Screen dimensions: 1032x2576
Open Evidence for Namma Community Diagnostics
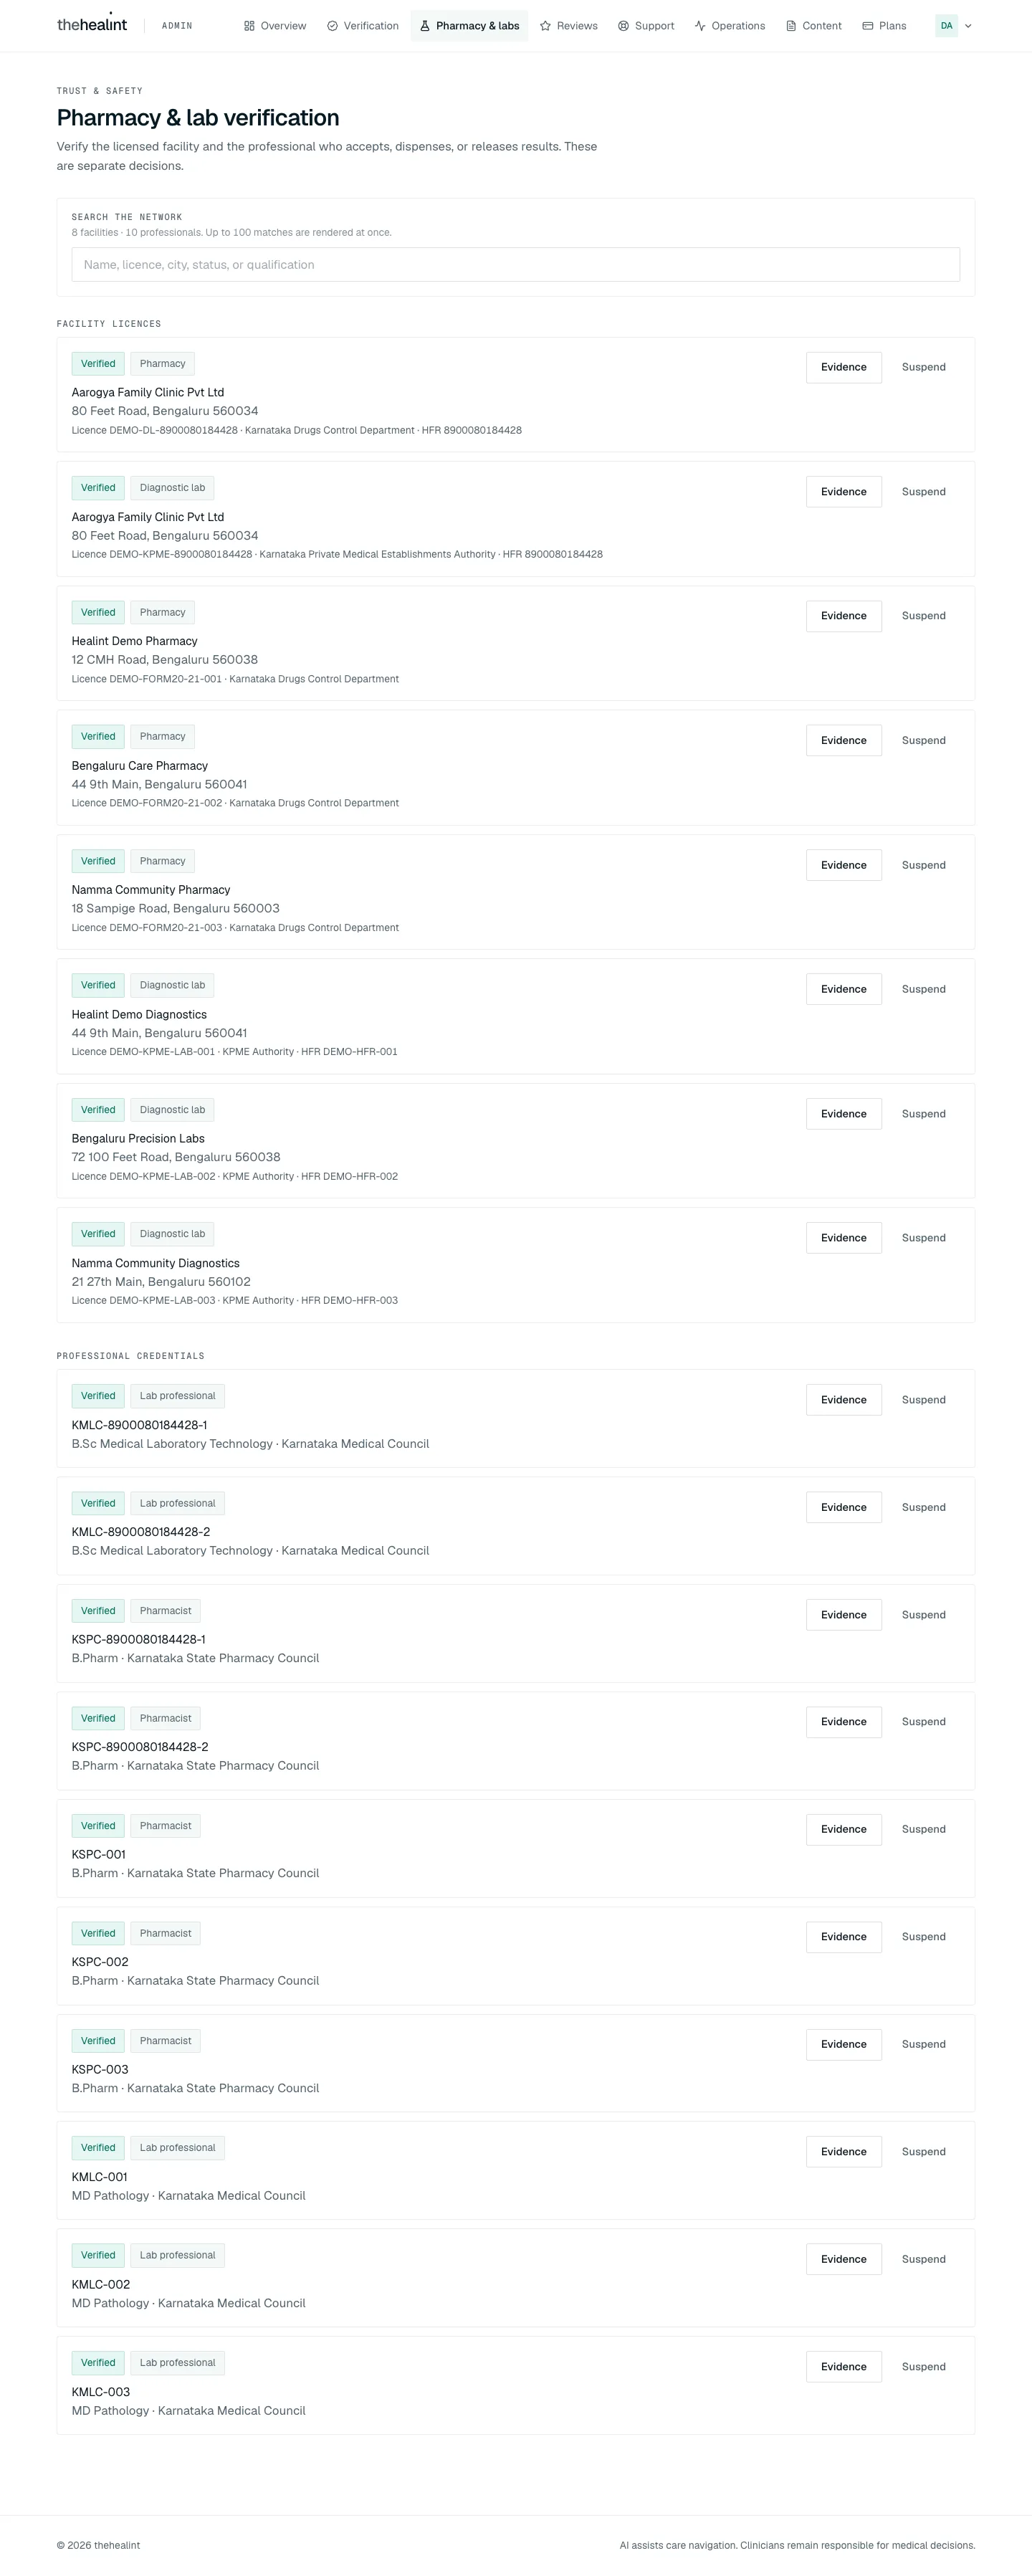tap(844, 1238)
